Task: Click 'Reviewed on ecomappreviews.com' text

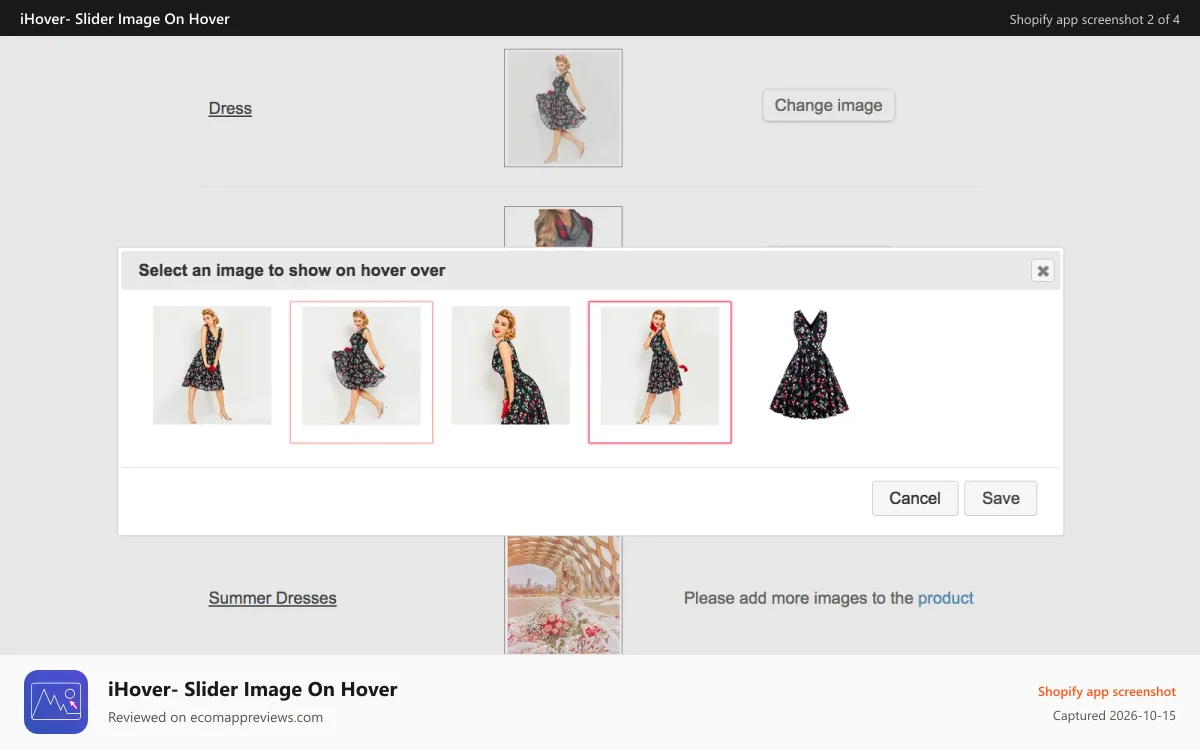Action: (215, 717)
